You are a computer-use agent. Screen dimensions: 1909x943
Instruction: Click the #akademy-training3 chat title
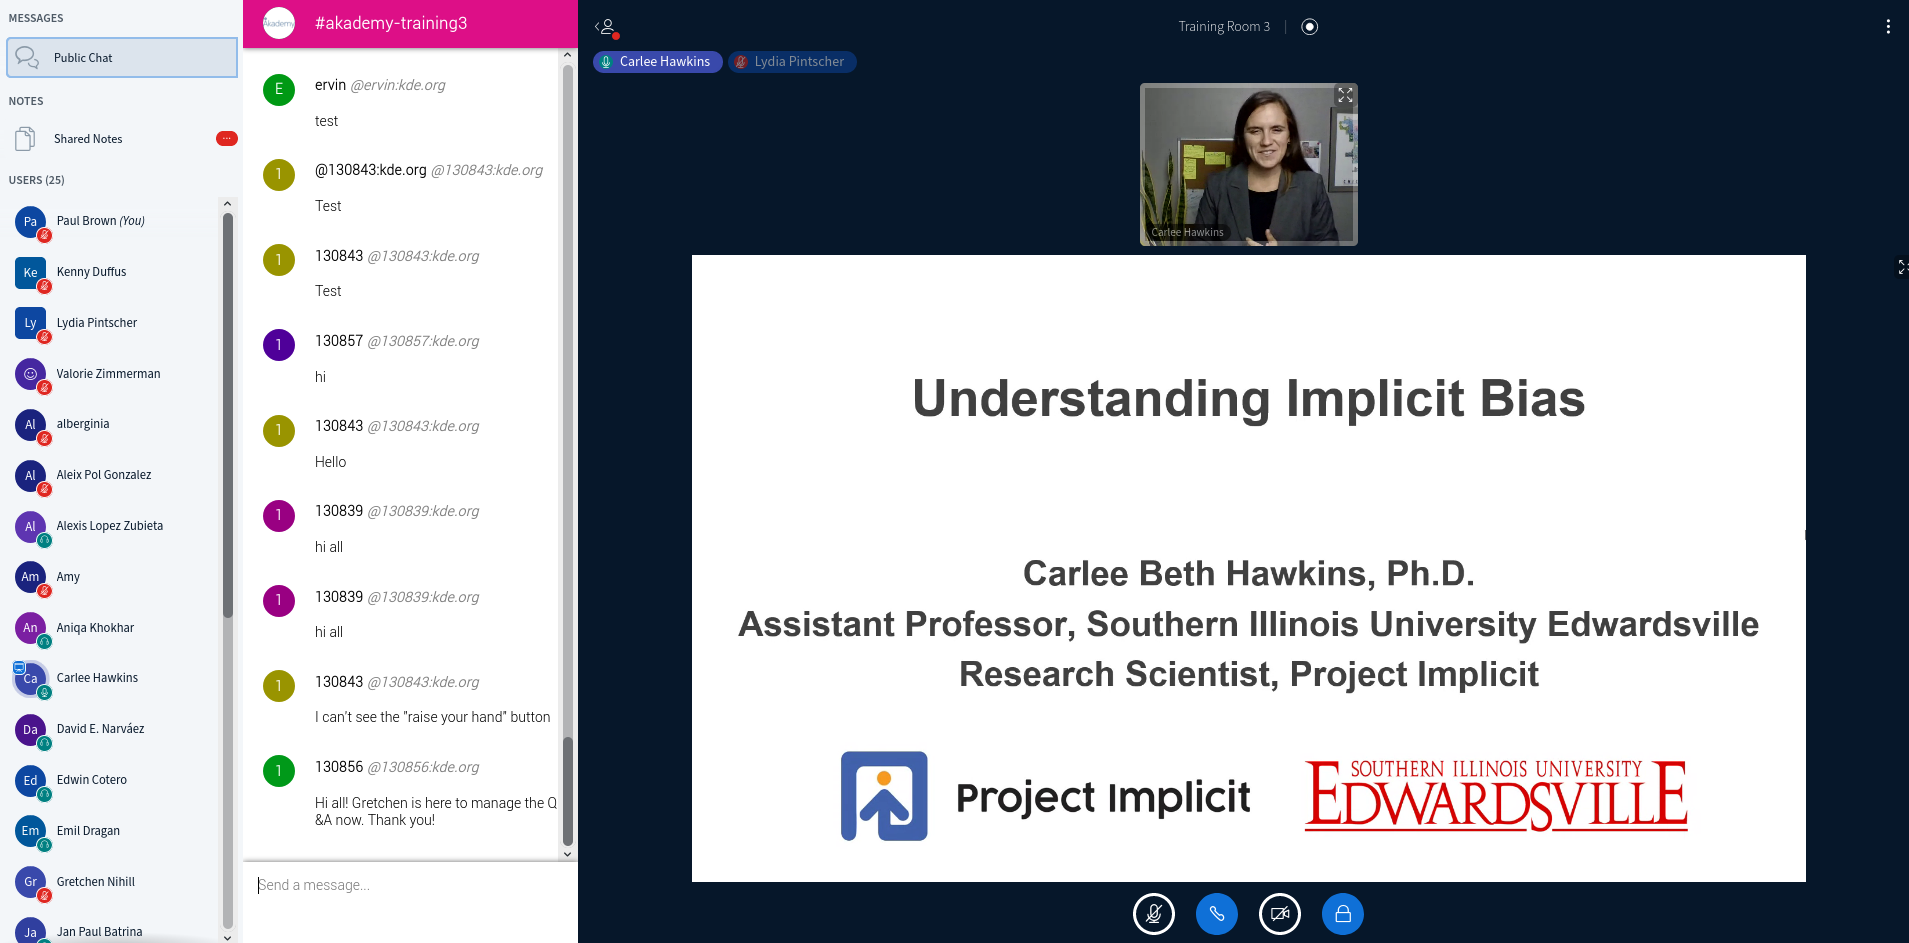[x=391, y=23]
